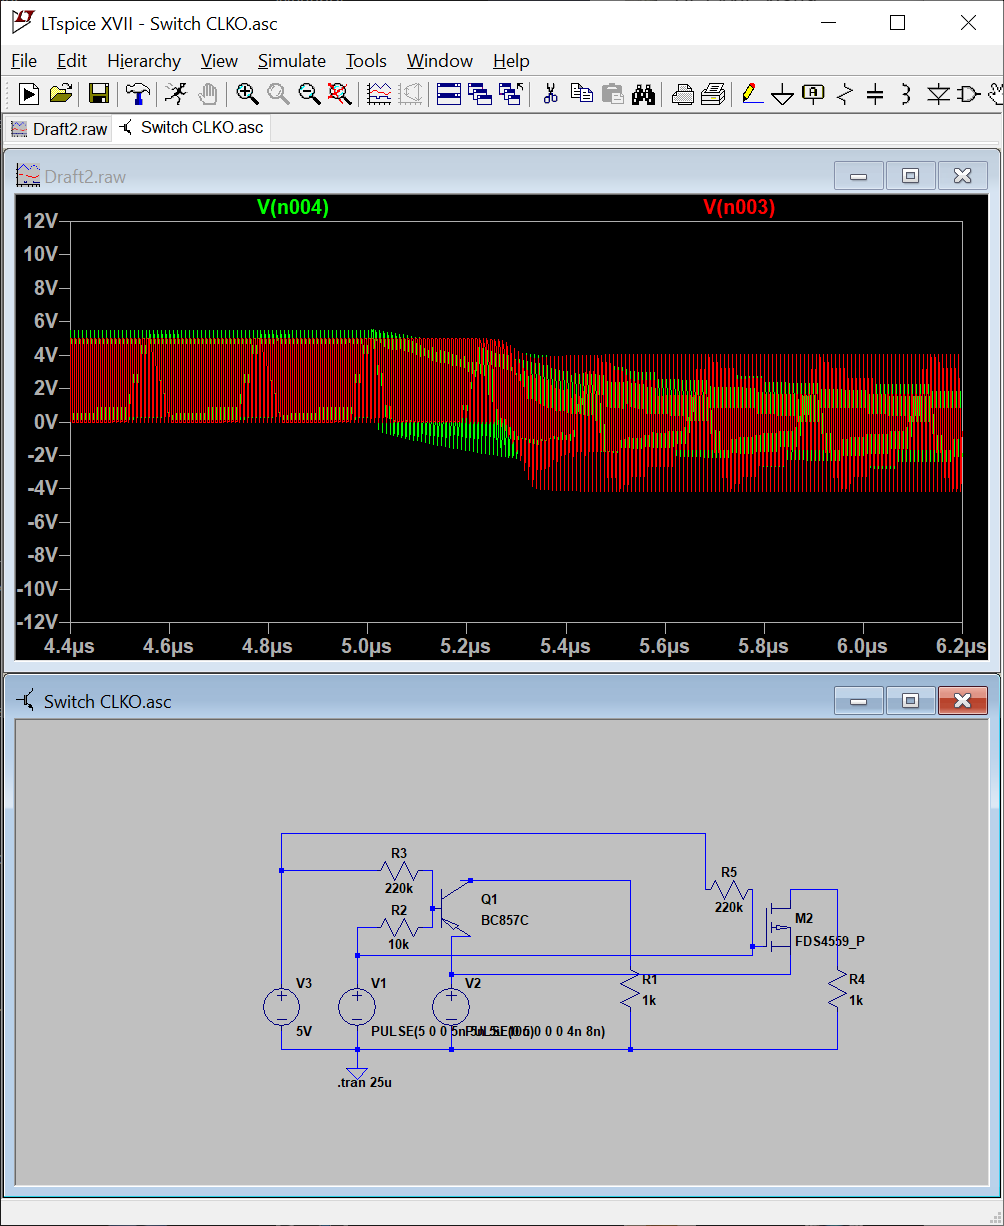Place a Ground symbol from toolbar
Viewport: 1004px width, 1226px height.
point(783,94)
